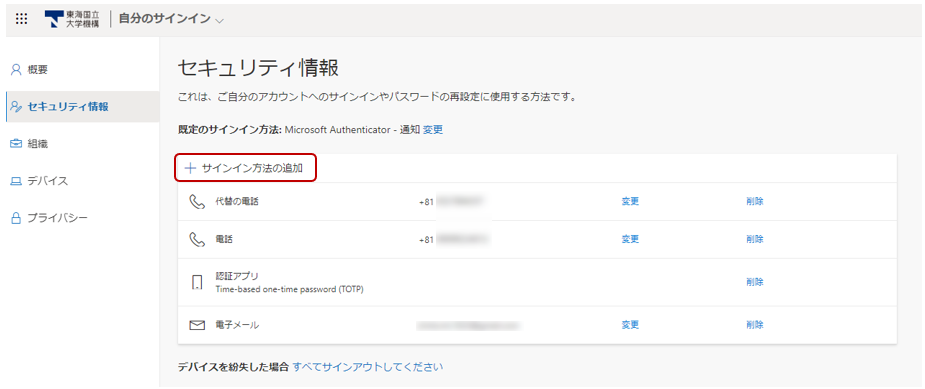Select Time-based one-time password (TOTP) text
This screenshot has width=925, height=389.
click(x=289, y=289)
